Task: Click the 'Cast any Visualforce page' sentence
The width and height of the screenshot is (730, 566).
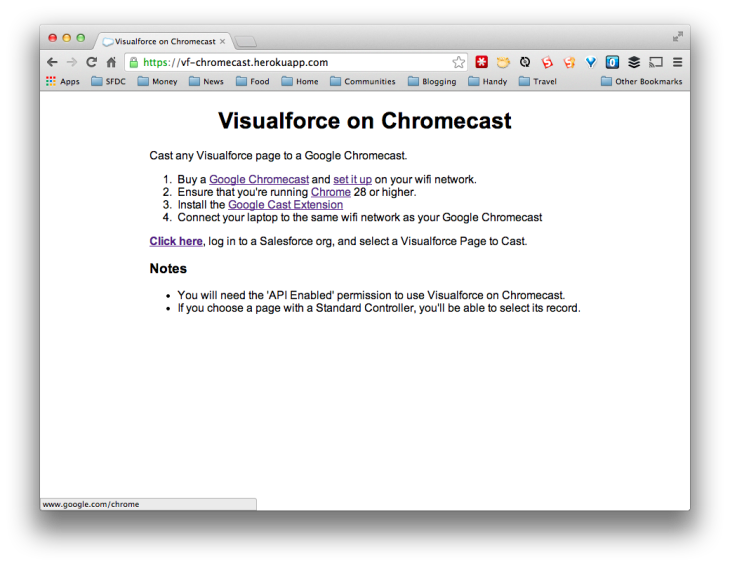Action: (278, 155)
